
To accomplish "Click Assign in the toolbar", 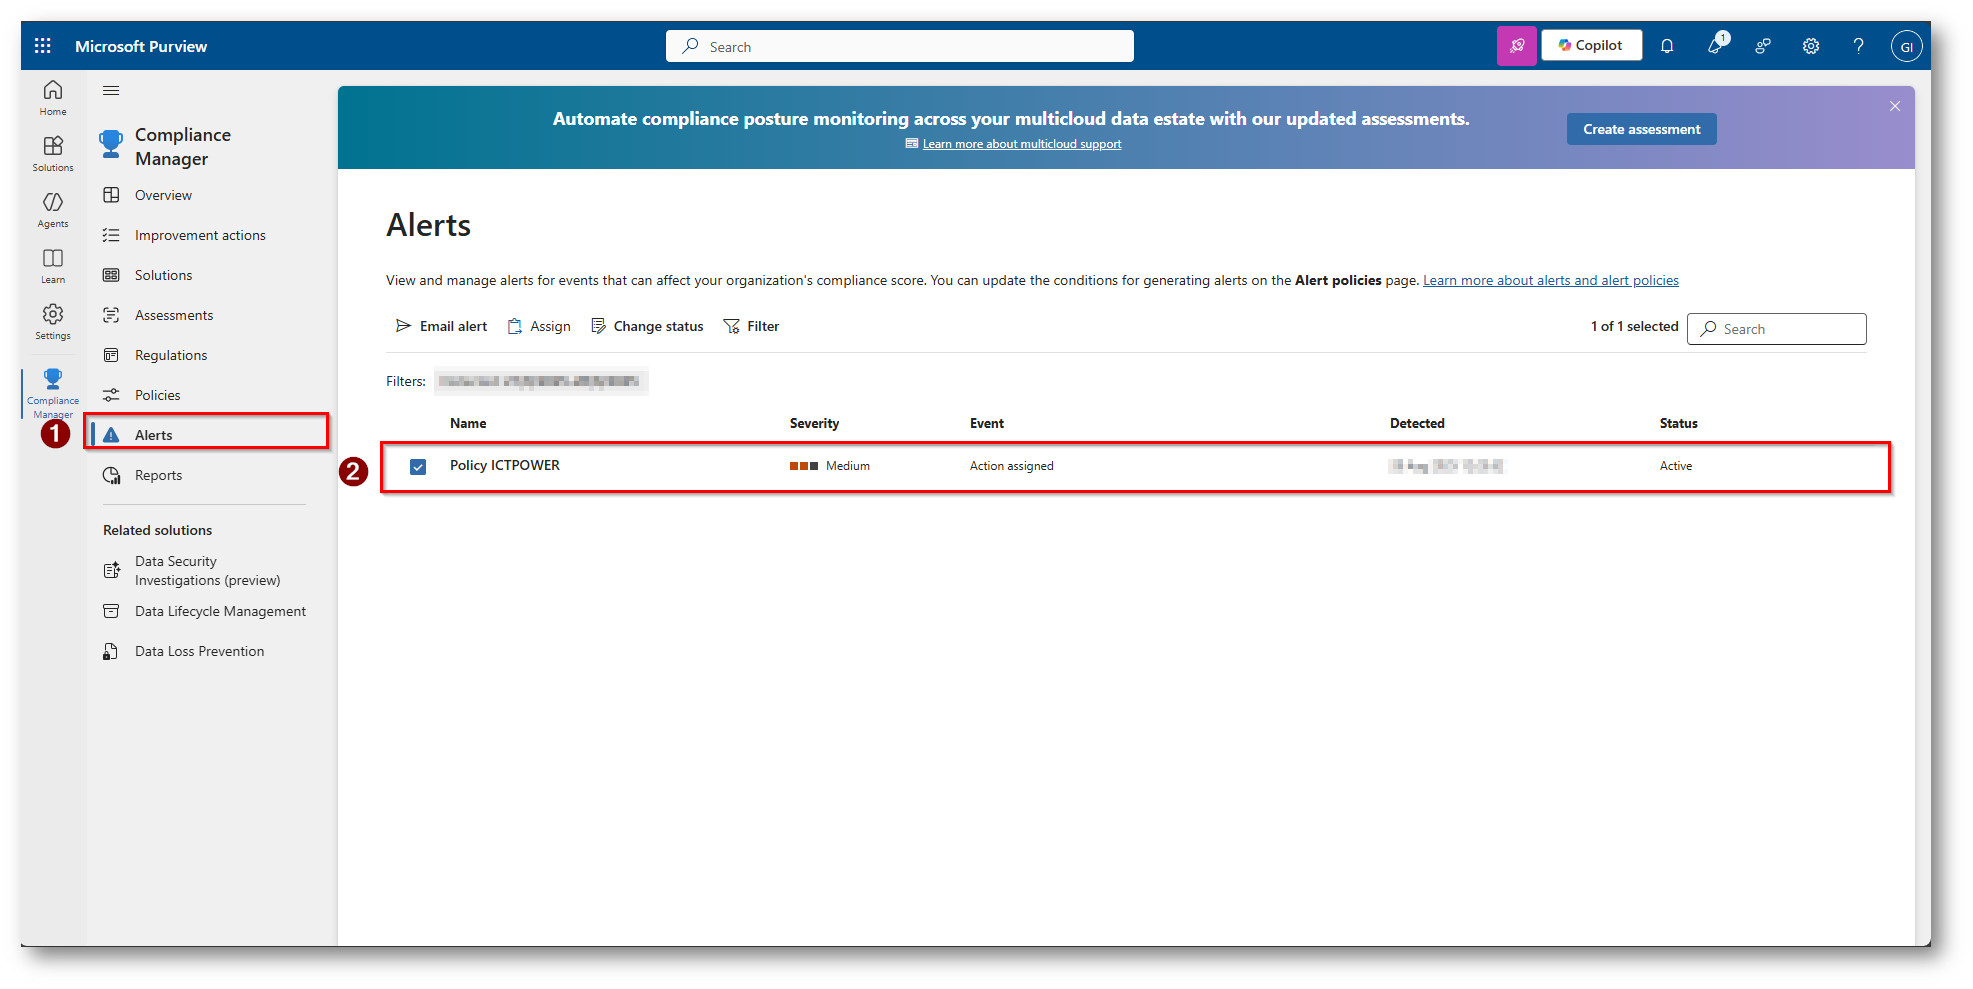I will [539, 326].
